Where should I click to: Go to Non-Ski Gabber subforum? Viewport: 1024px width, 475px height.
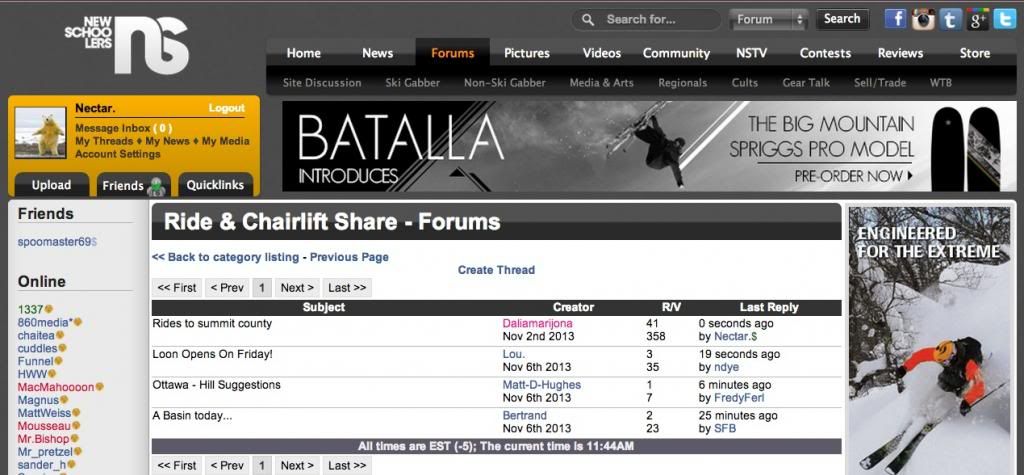coord(505,83)
